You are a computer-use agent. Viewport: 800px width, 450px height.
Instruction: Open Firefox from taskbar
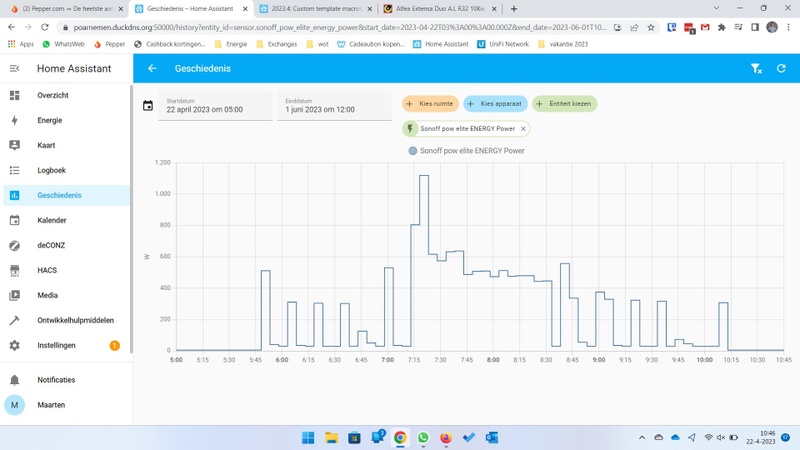pos(446,438)
